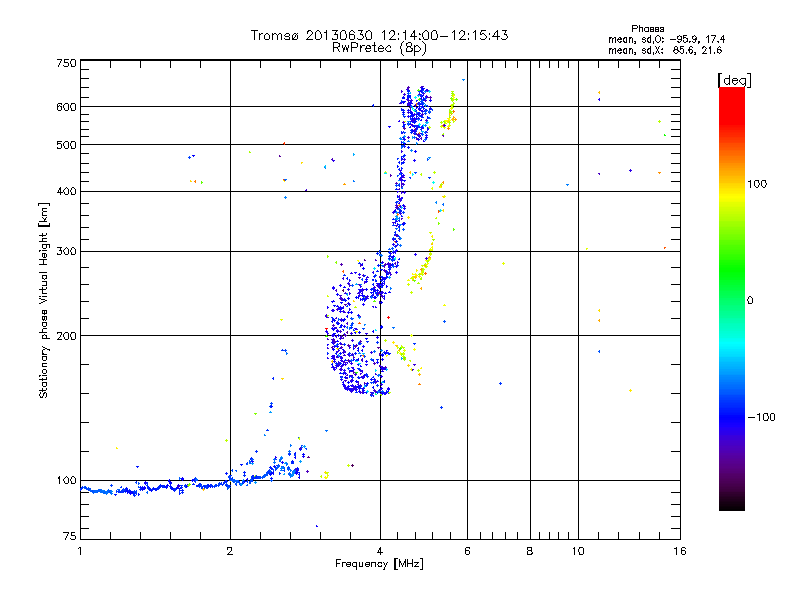Click the y-axis tick label '75'
800x600 pixels.
point(70,536)
